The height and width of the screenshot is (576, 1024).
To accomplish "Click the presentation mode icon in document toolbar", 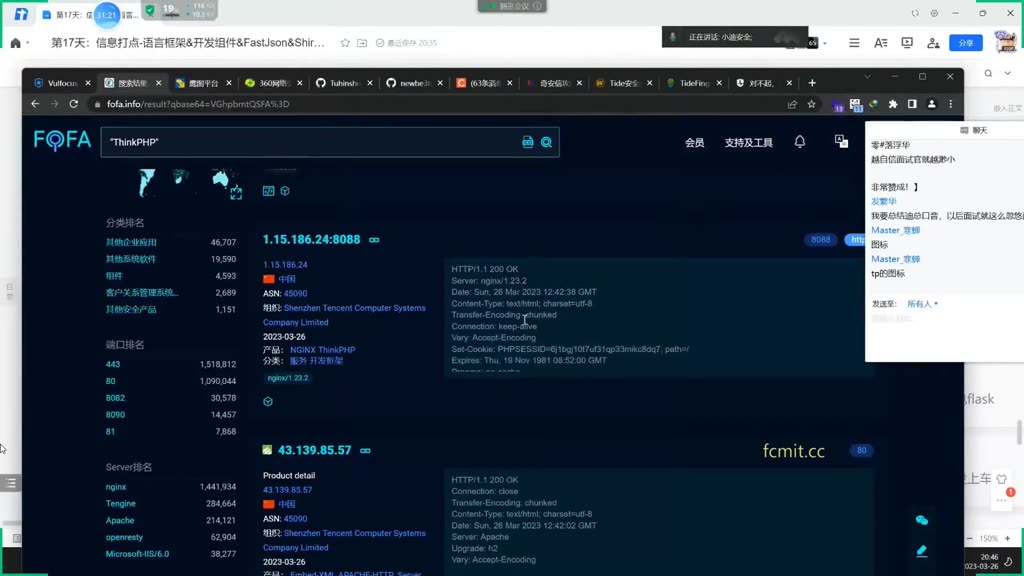I will tap(907, 42).
